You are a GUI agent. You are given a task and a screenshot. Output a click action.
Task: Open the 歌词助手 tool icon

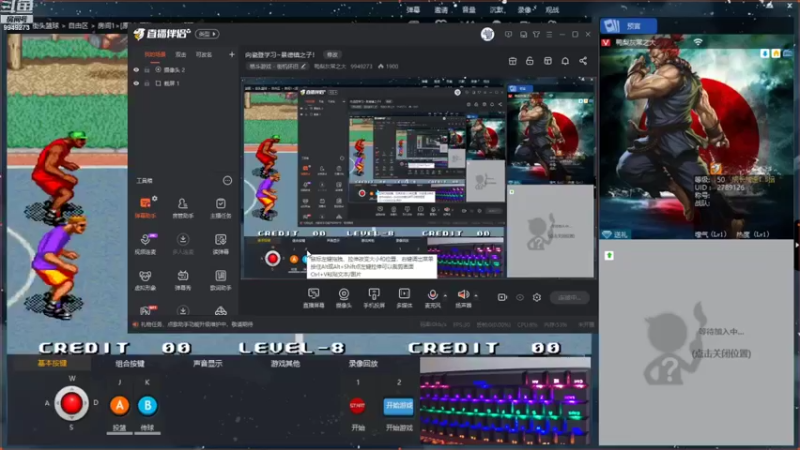(220, 280)
